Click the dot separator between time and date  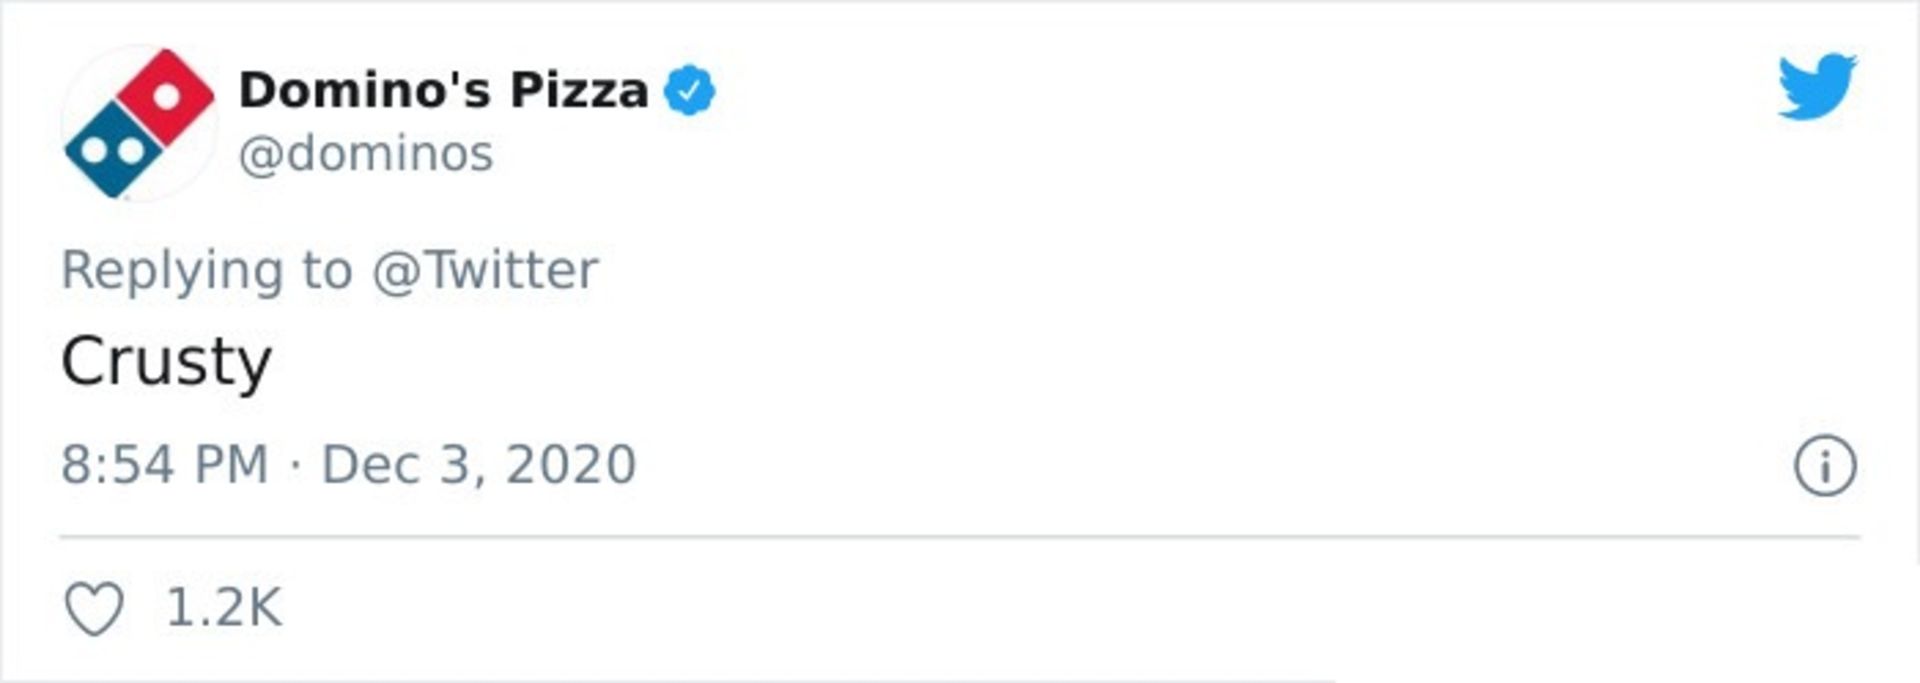pos(295,466)
